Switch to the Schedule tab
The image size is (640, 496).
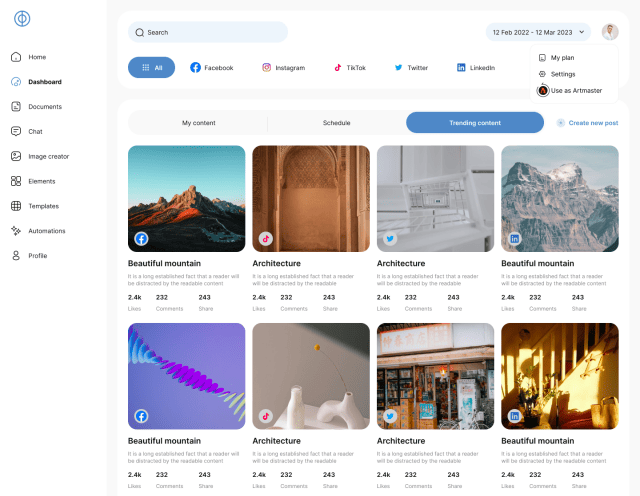click(x=336, y=123)
